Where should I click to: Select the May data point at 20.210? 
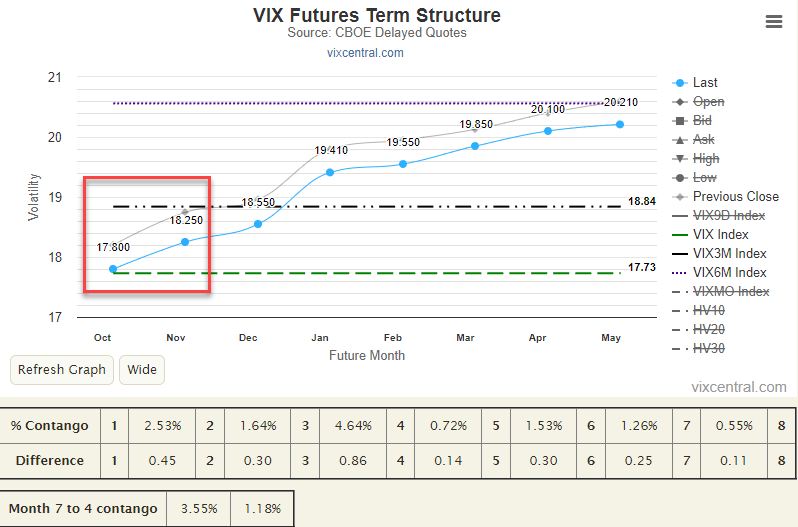pos(620,124)
